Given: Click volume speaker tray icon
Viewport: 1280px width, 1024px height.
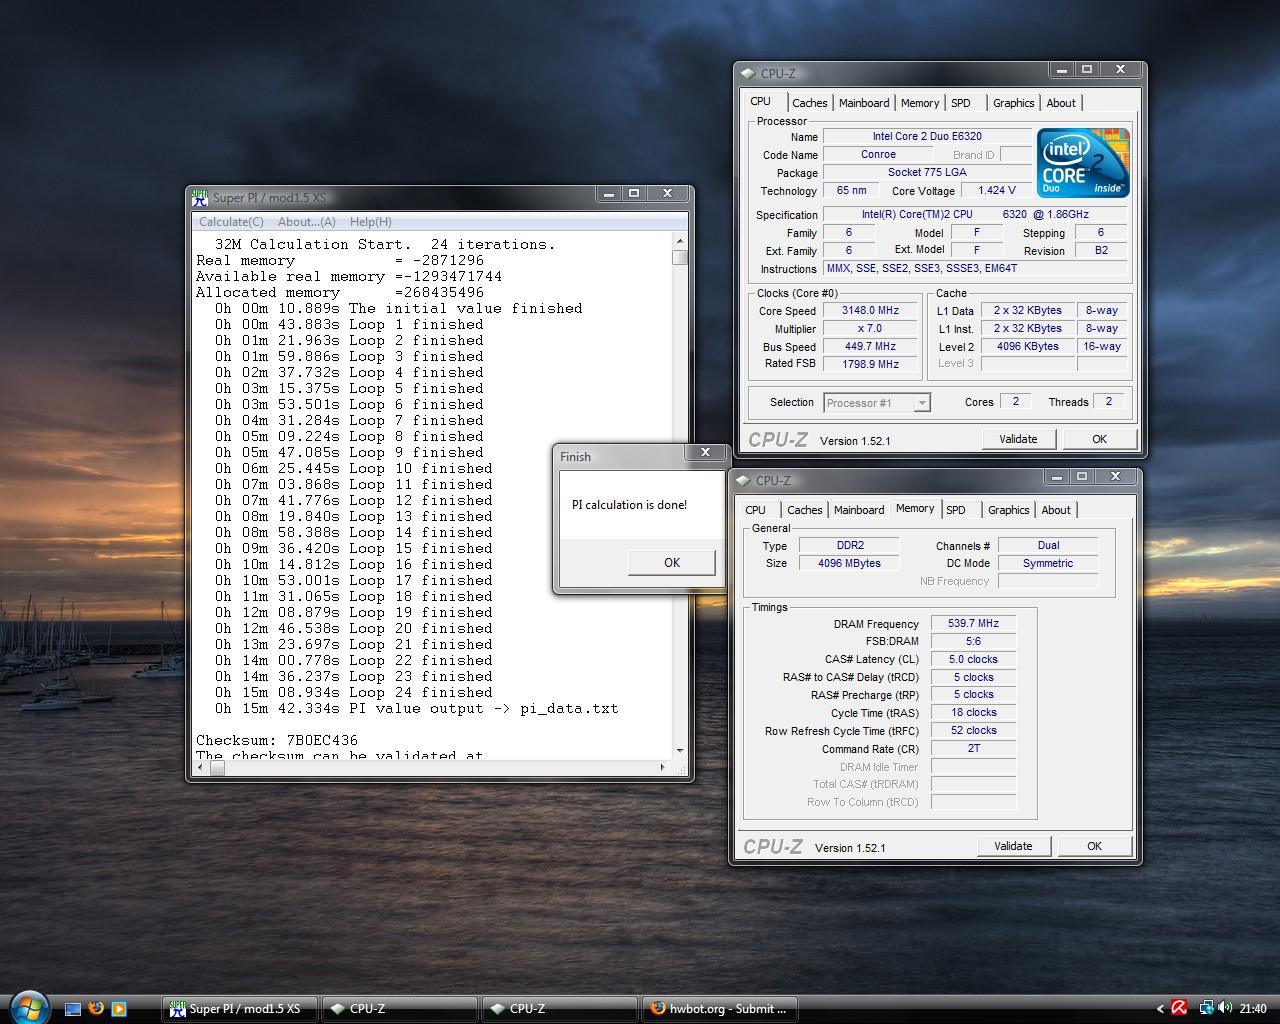Looking at the screenshot, I should 1224,1009.
